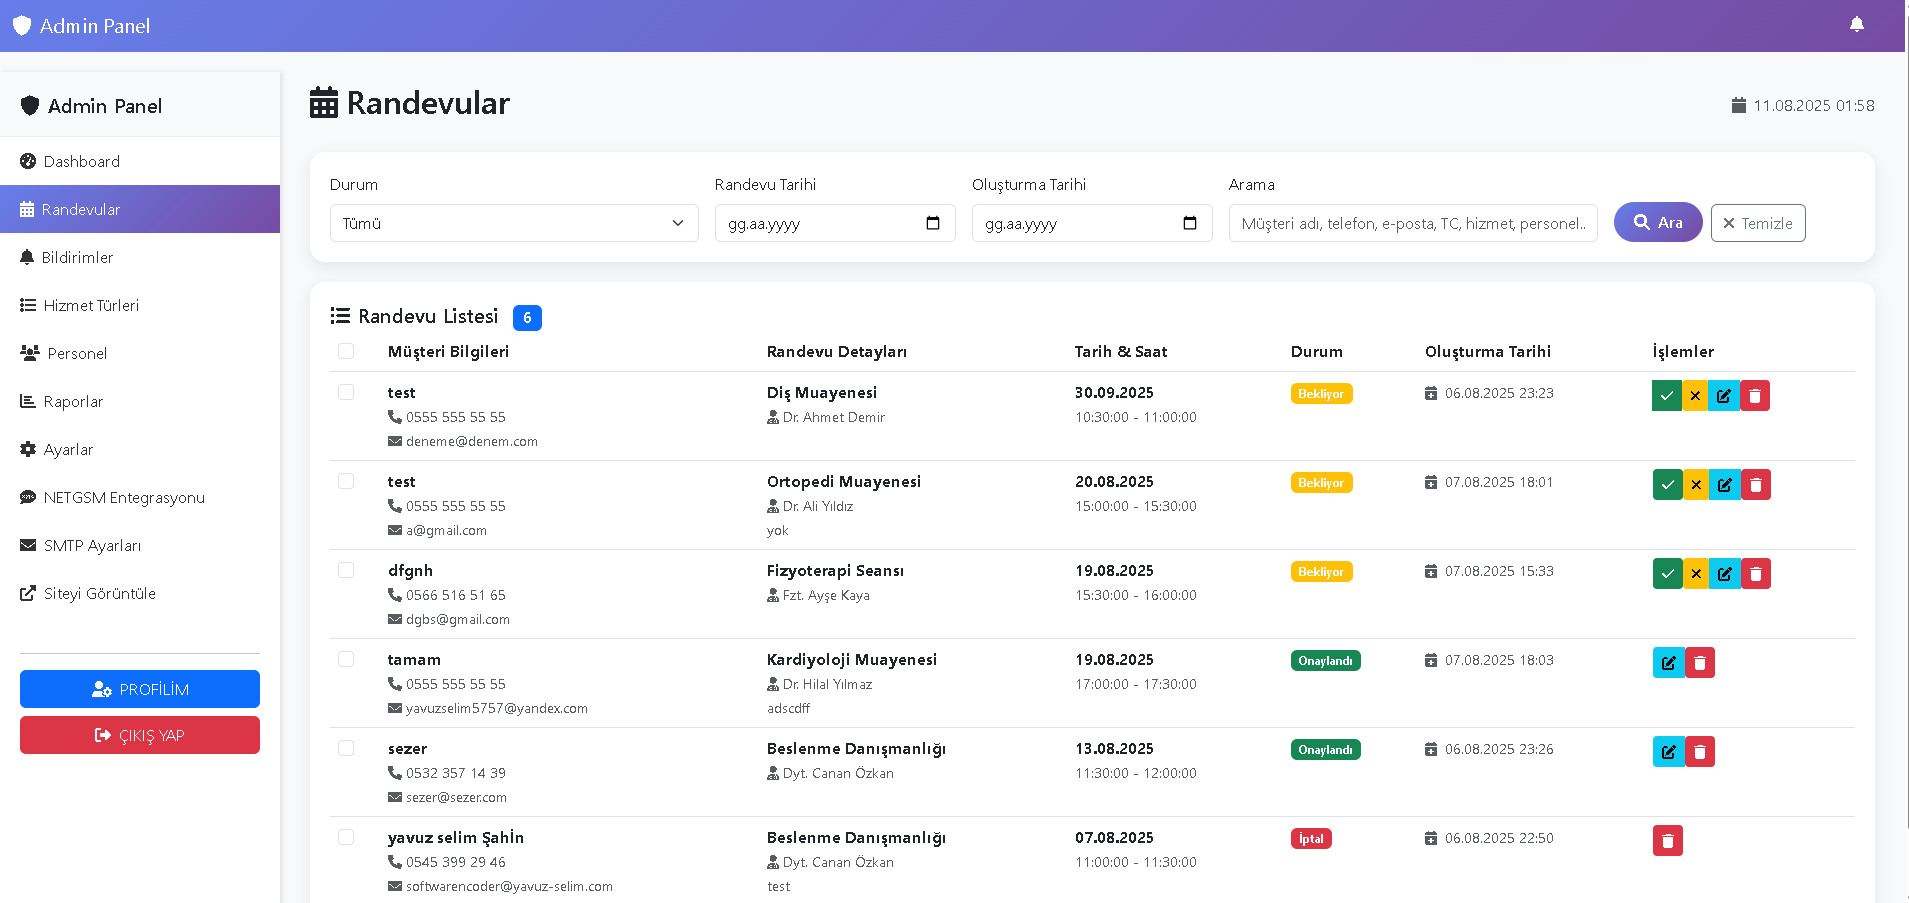Click the red ÇIKIŞ YAP logout button
This screenshot has height=903, width=1909.
tap(140, 735)
